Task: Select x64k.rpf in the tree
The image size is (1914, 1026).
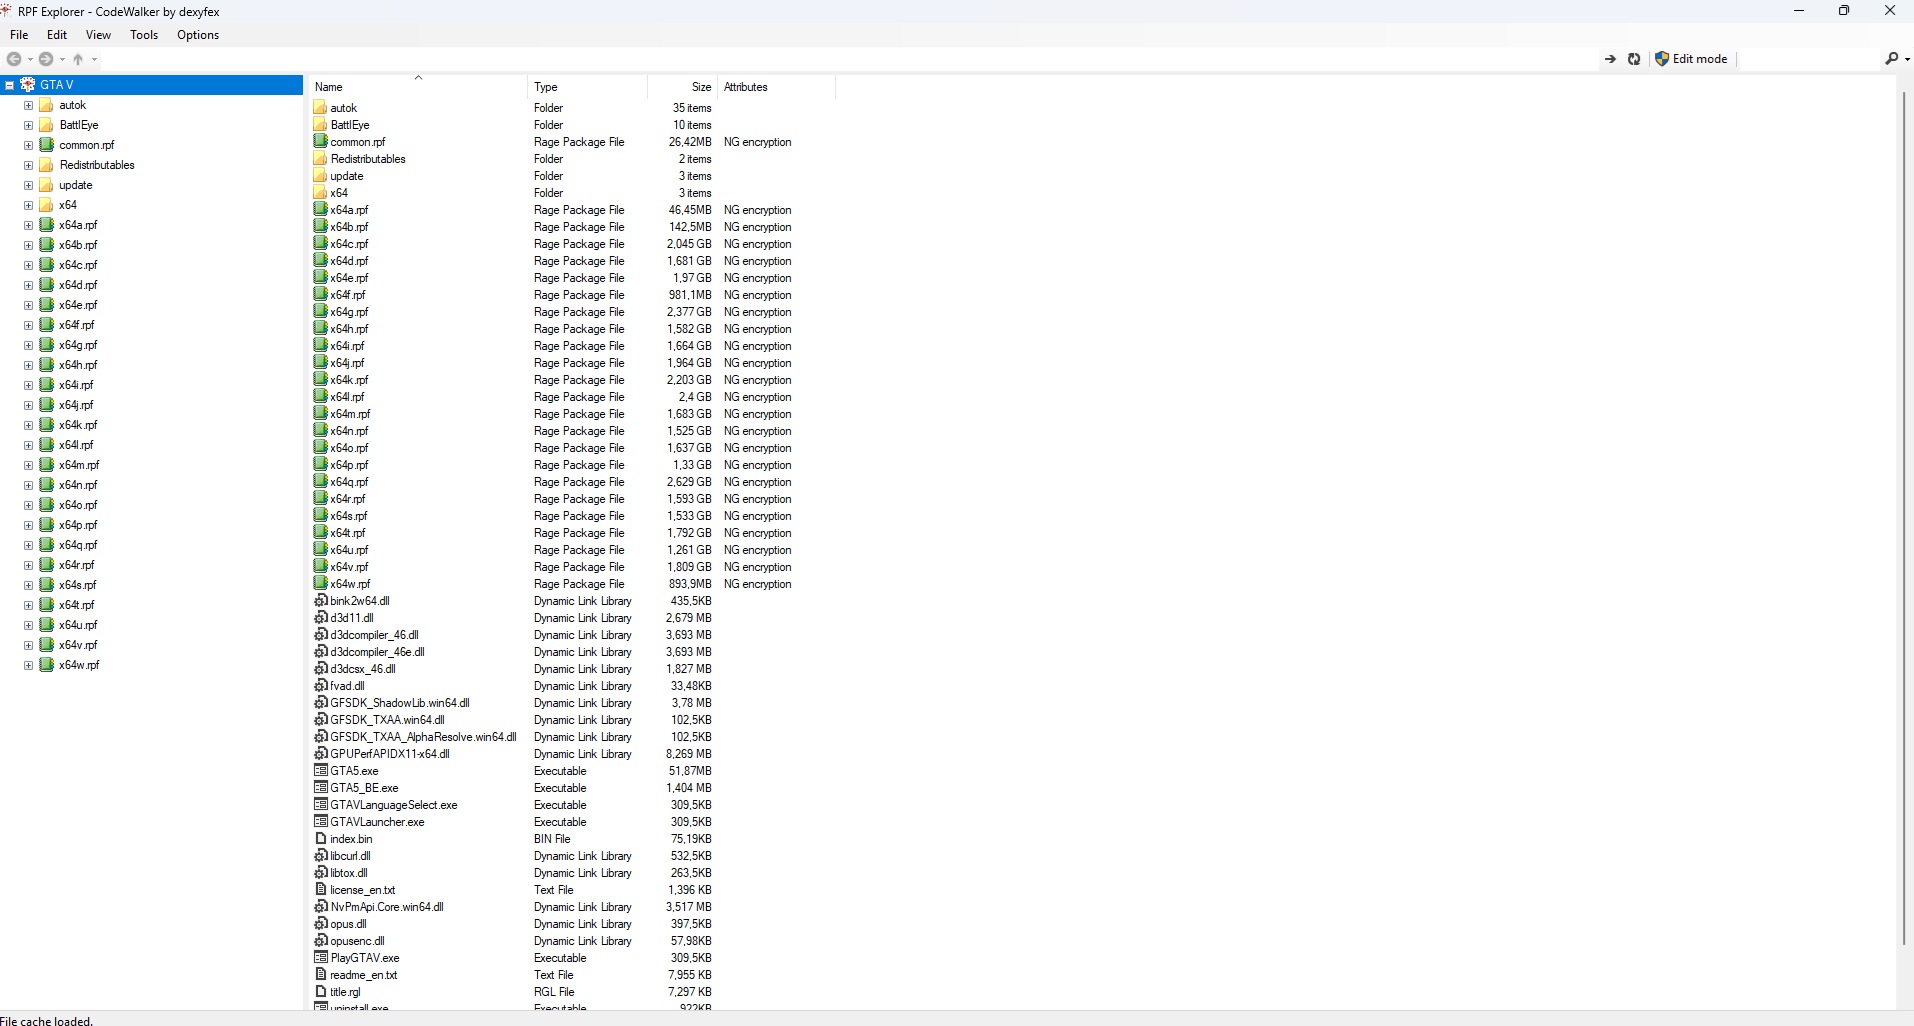Action: coord(78,425)
